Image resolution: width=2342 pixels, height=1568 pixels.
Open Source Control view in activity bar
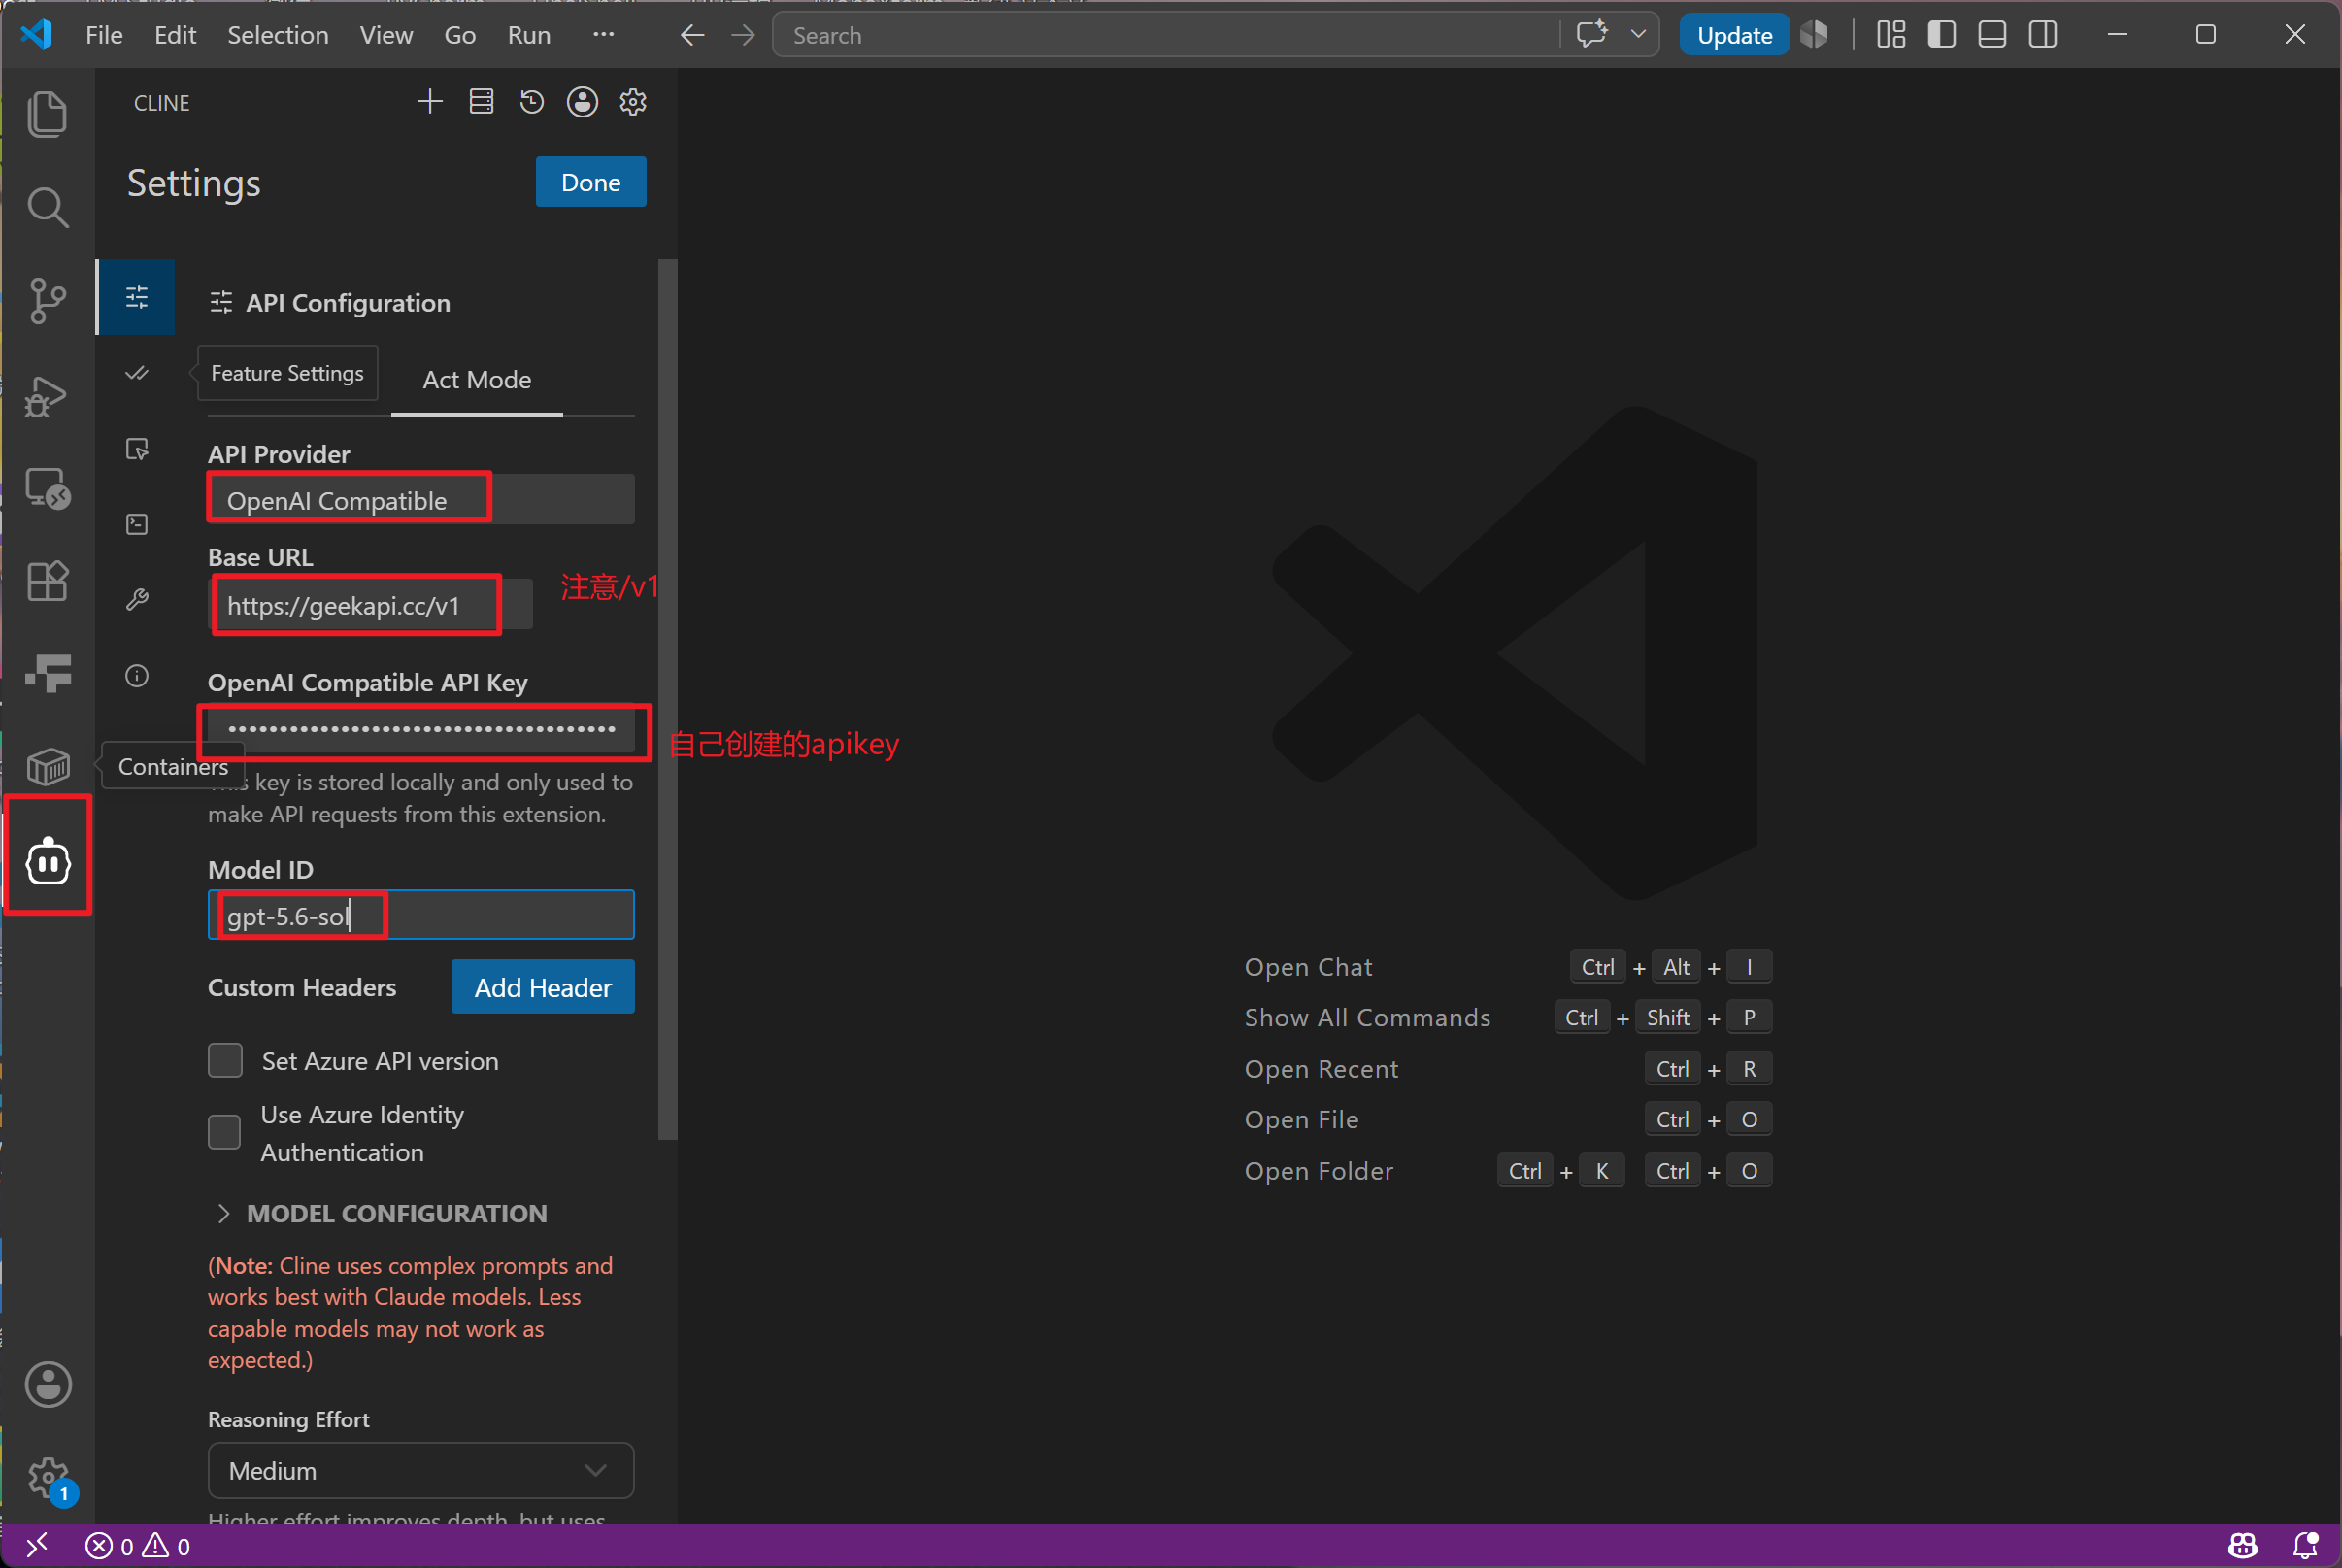tap(47, 300)
